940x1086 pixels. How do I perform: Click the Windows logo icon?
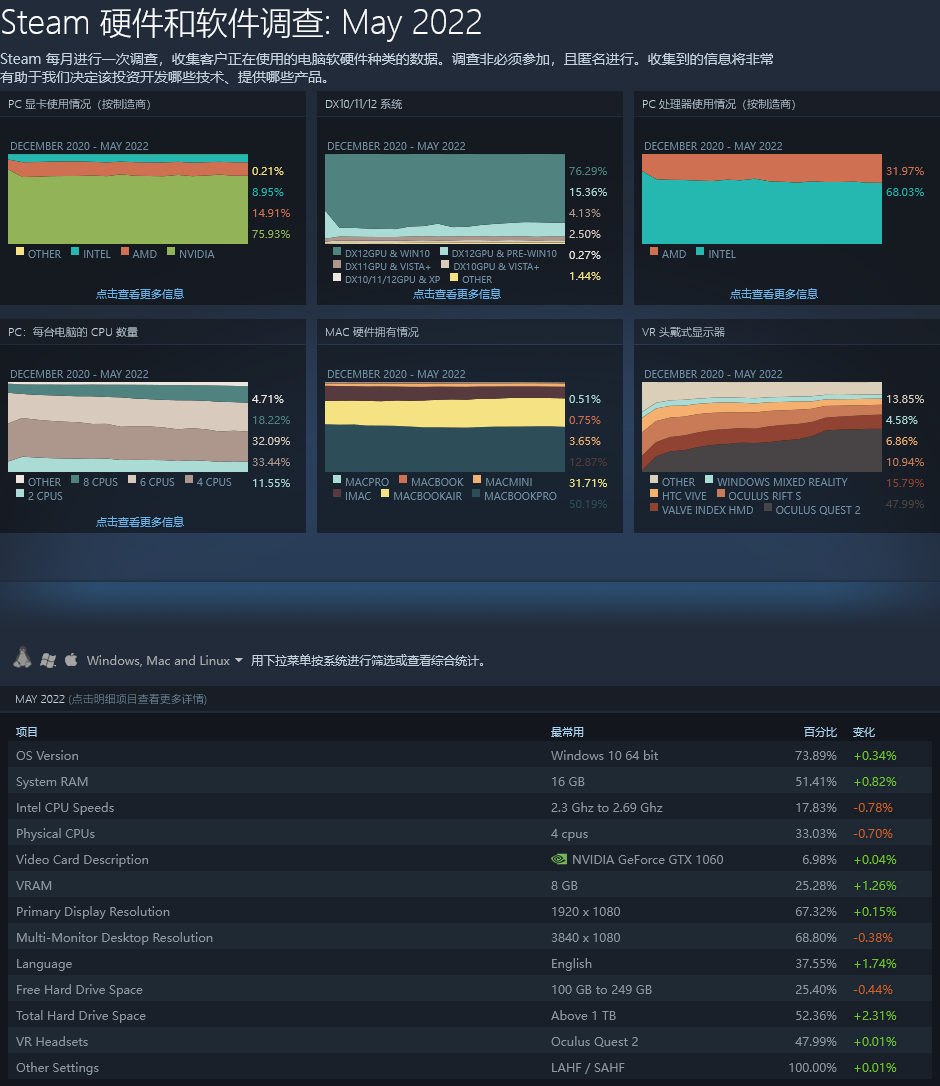48,660
